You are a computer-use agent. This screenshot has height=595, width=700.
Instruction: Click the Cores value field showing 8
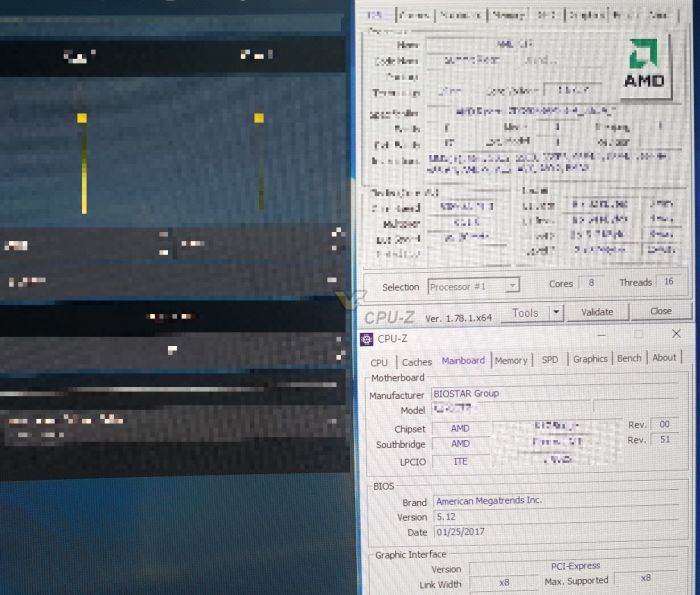[x=591, y=283]
